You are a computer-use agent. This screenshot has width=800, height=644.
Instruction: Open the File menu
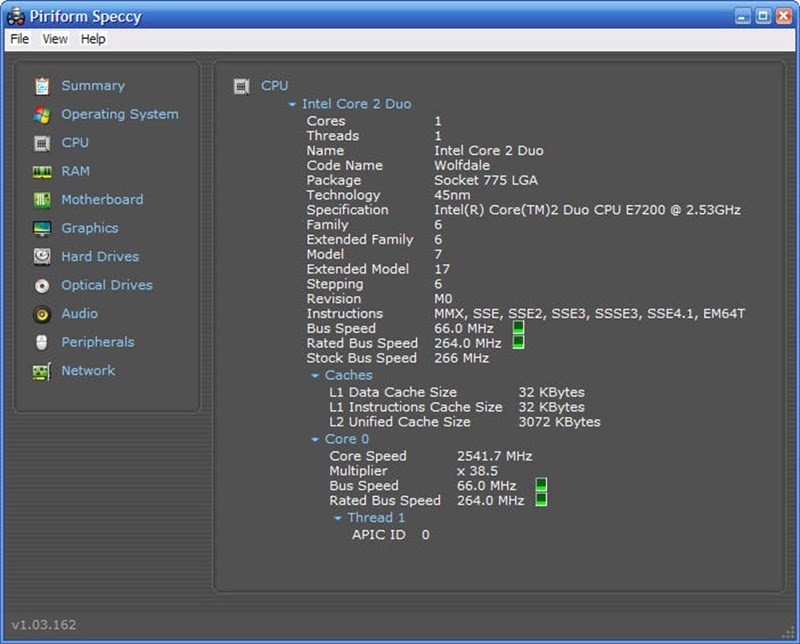[18, 39]
